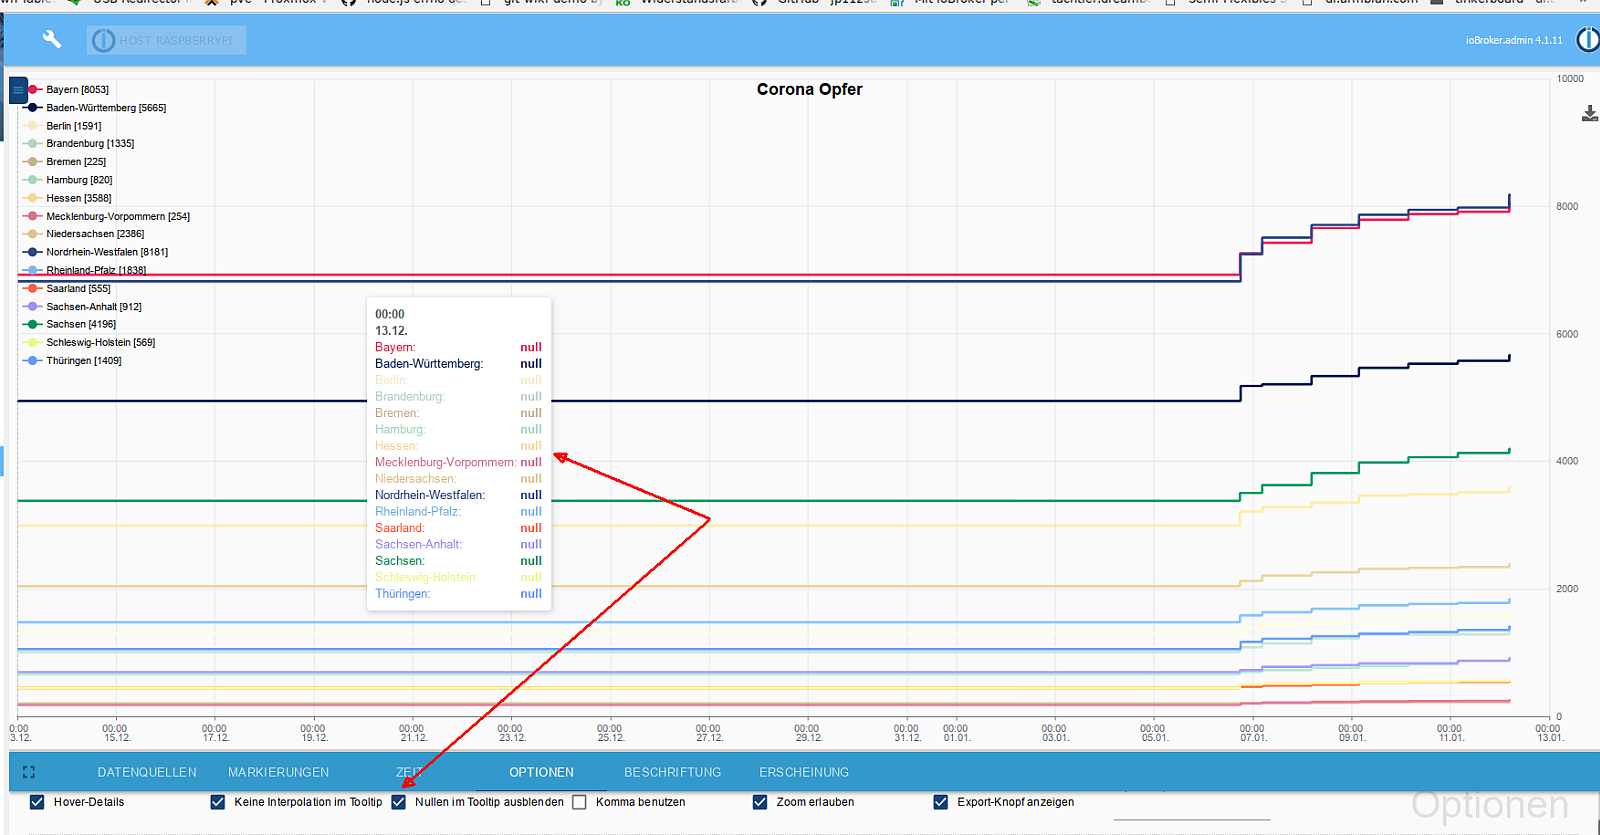The width and height of the screenshot is (1600, 835).
Task: Open the hamburger menu beside the legend
Action: 18,90
